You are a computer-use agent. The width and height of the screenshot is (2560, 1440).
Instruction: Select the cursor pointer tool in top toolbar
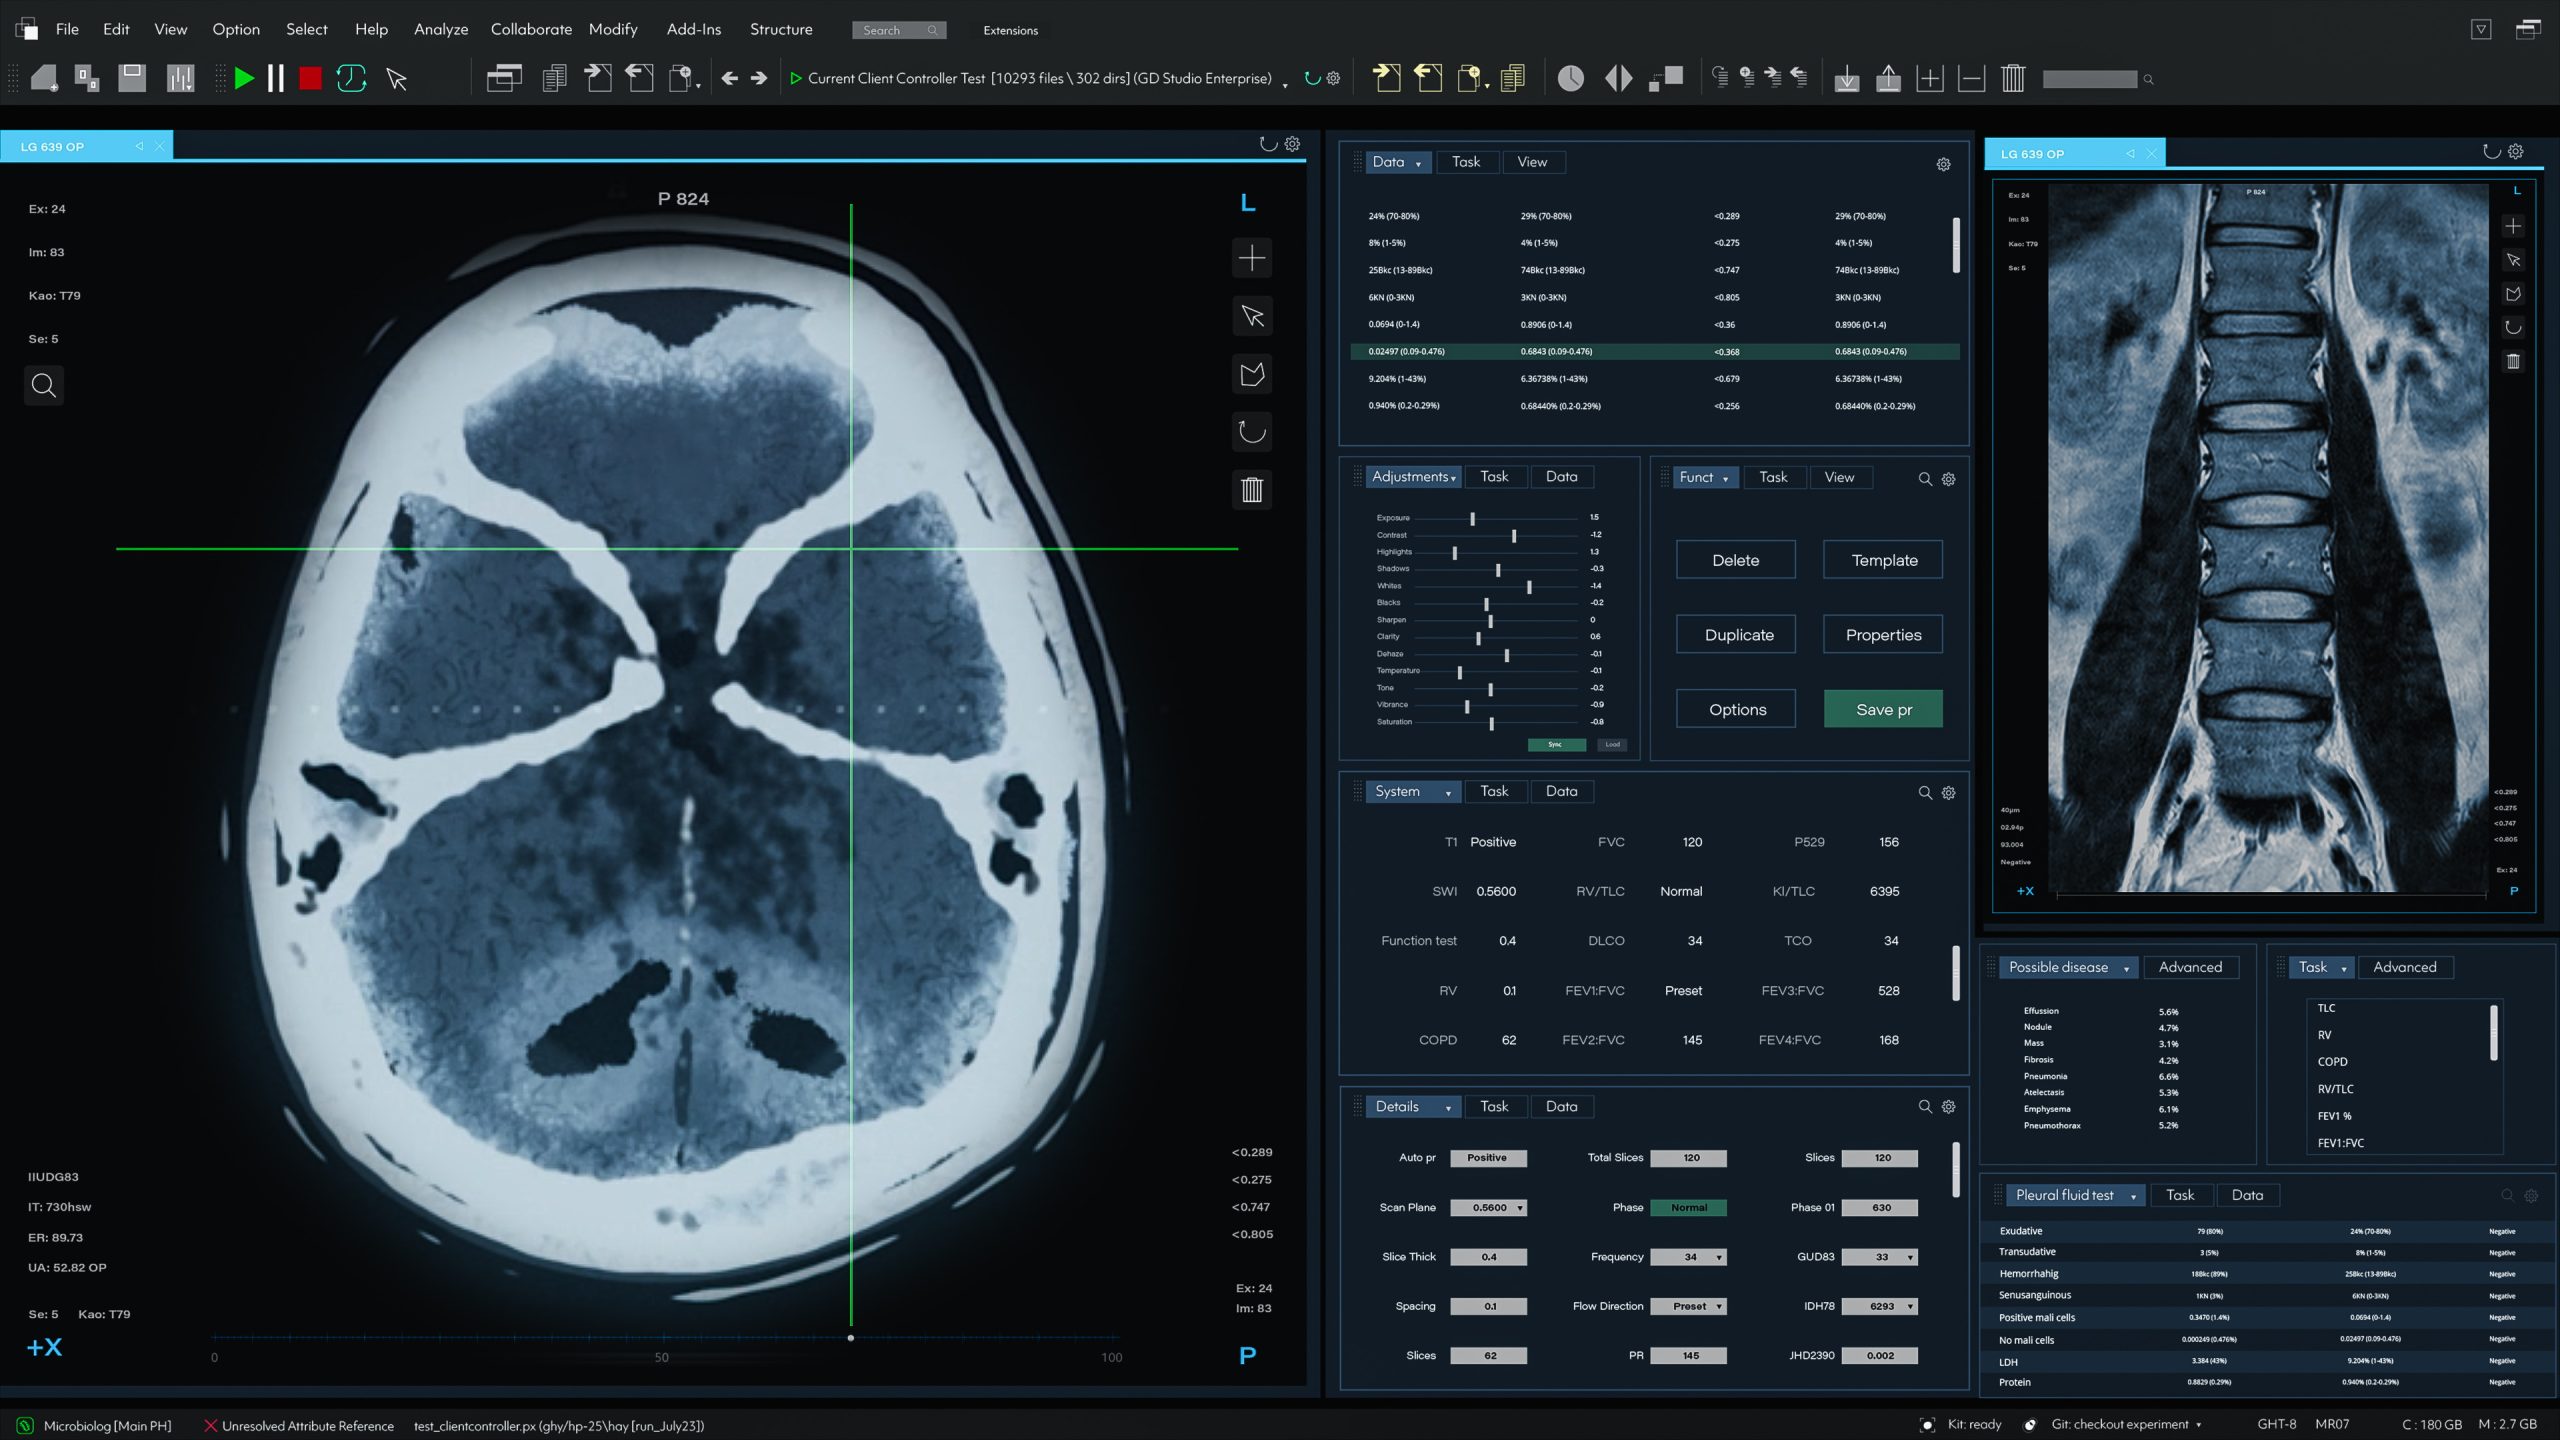click(x=396, y=78)
